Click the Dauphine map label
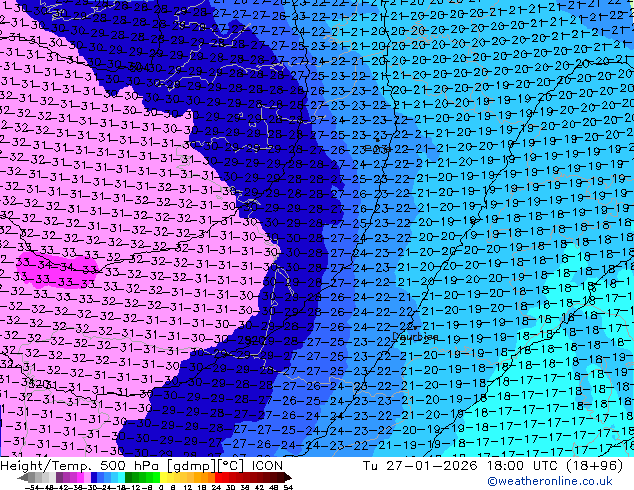634x490 pixels. point(415,336)
